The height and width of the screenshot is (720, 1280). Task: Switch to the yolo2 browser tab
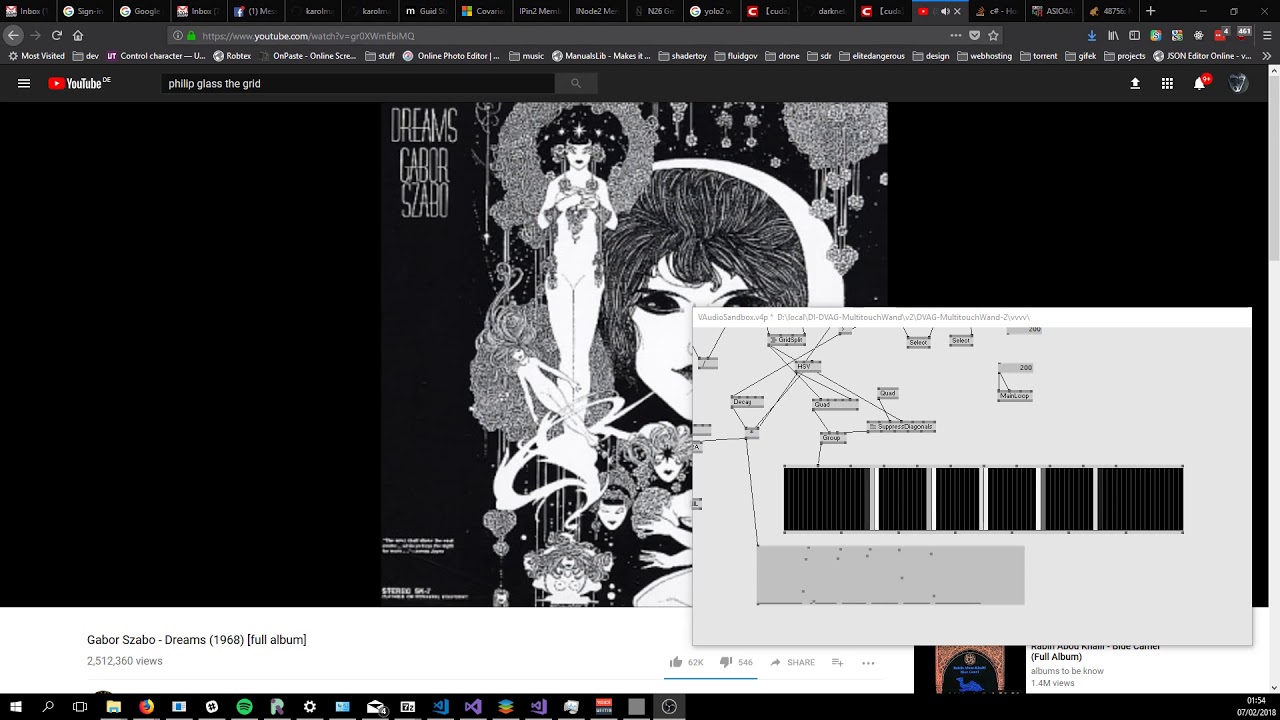(711, 11)
